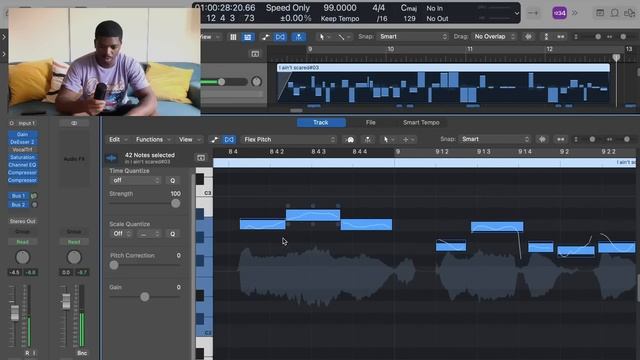Viewport: 640px width, 360px height.
Task: Click catch playhead icon in editor toolbar
Action: (x=368, y=140)
